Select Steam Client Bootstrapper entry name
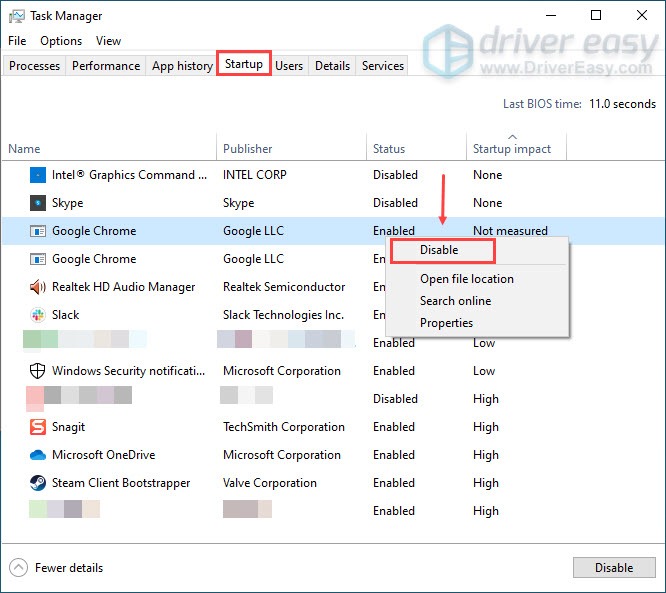Viewport: 666px width, 593px height. (121, 483)
